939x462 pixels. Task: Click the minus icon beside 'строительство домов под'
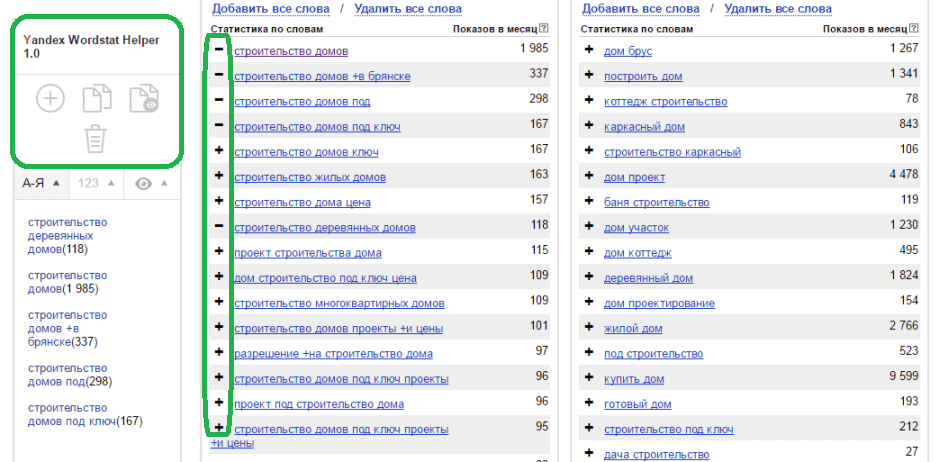[219, 99]
